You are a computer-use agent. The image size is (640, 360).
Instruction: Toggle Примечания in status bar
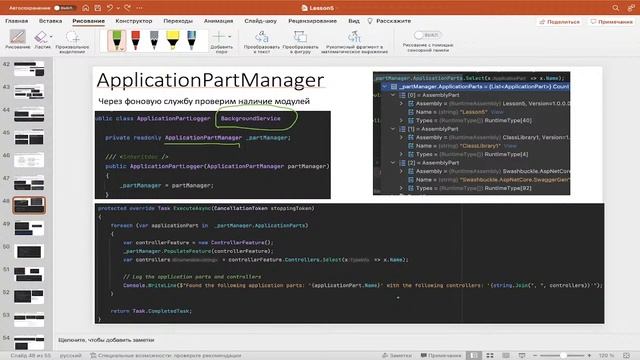[x=441, y=356]
